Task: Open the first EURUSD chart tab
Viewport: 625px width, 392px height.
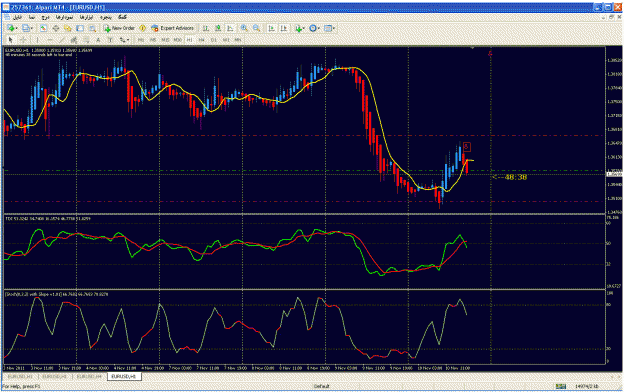Action: point(20,376)
